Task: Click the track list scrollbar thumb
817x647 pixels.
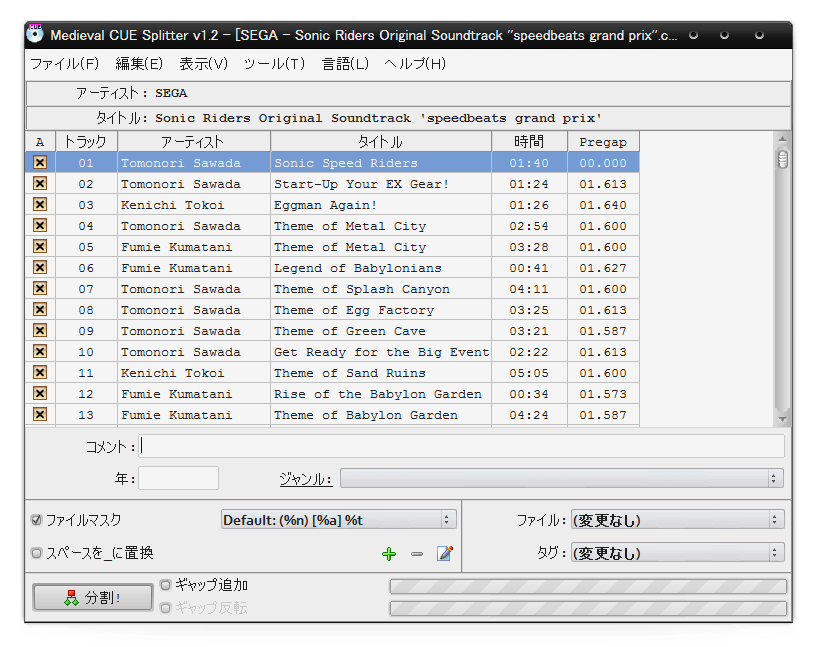Action: (783, 159)
